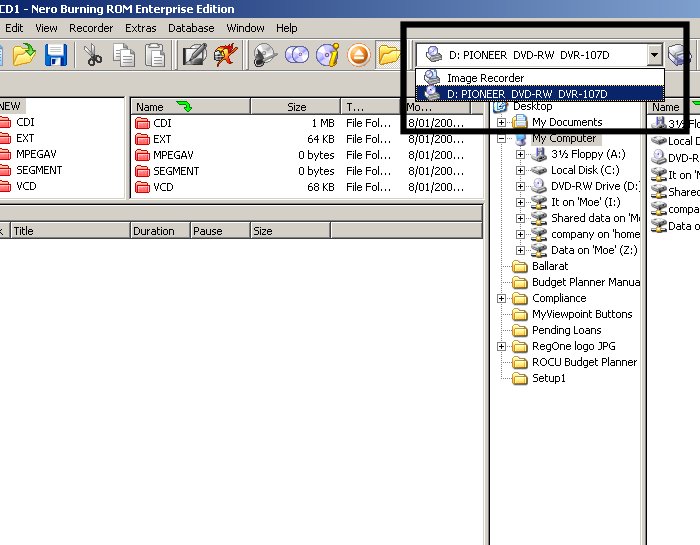Toggle the file browser folder icon
The image size is (700, 545).
[x=388, y=55]
